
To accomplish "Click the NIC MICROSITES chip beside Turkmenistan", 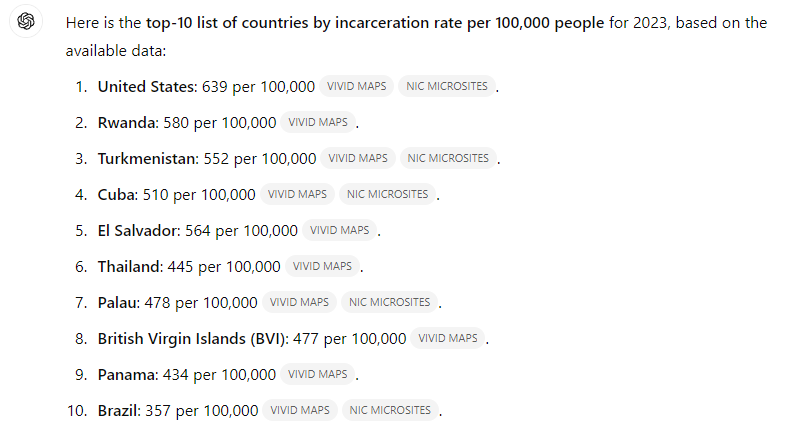I will click(448, 159).
